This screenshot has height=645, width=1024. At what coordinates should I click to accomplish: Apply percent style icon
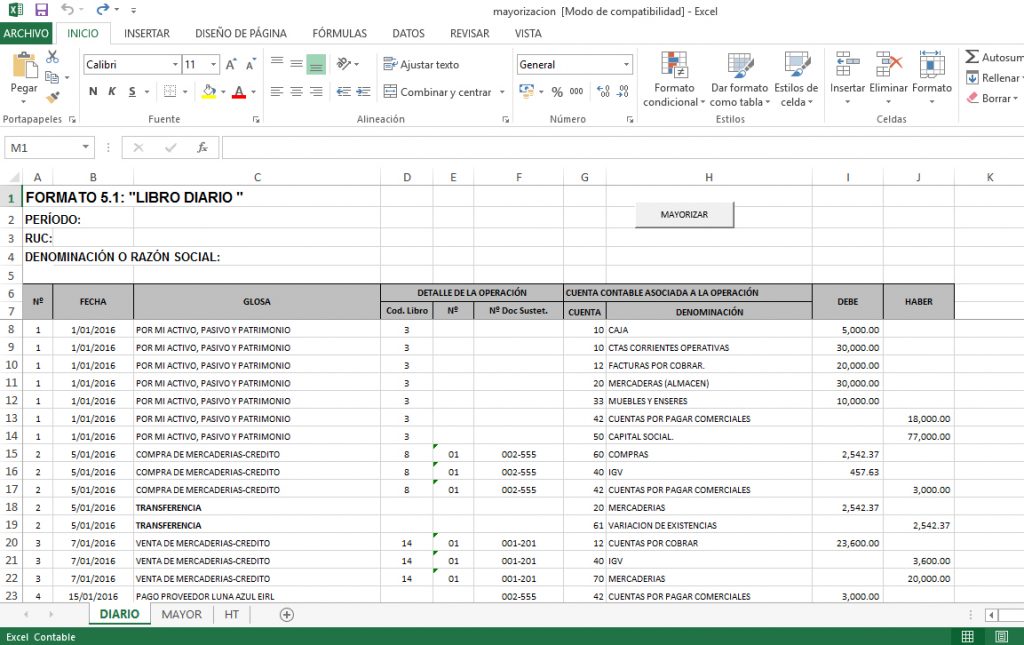pyautogui.click(x=557, y=92)
